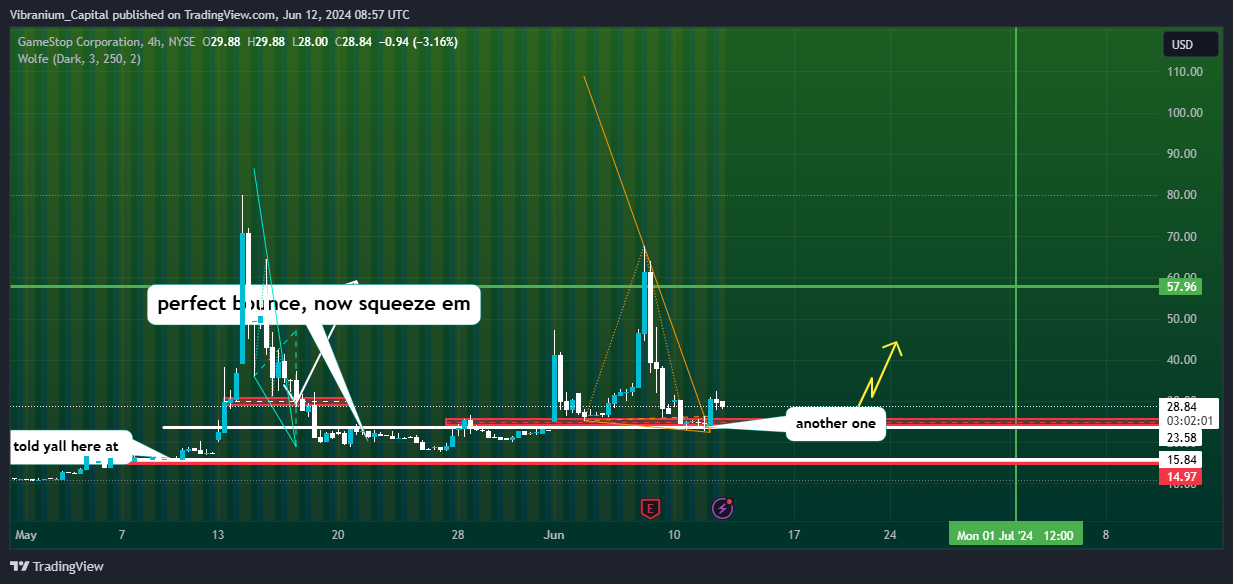The image size is (1233, 584).
Task: Click the 17 date on time axis
Action: 793,535
